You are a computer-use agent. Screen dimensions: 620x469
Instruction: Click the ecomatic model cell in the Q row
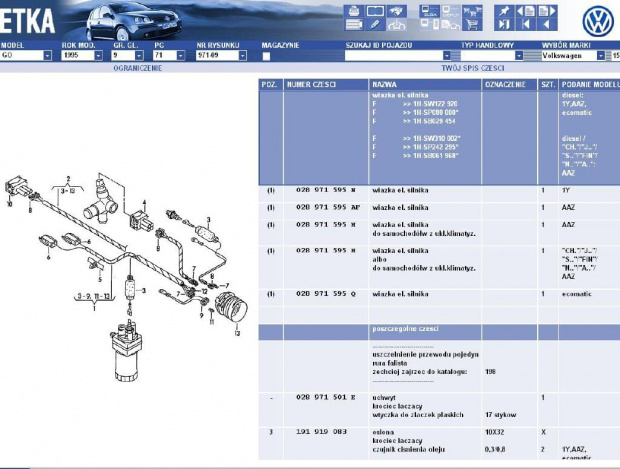tap(577, 294)
